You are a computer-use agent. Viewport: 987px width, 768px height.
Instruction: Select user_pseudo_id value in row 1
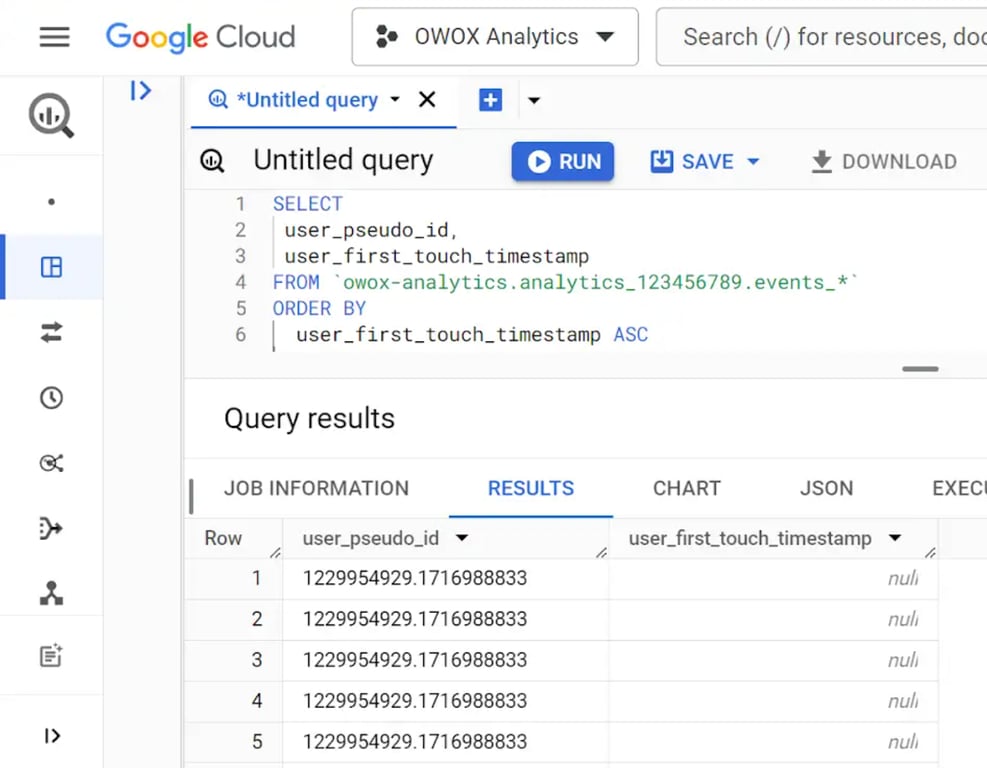click(x=415, y=578)
